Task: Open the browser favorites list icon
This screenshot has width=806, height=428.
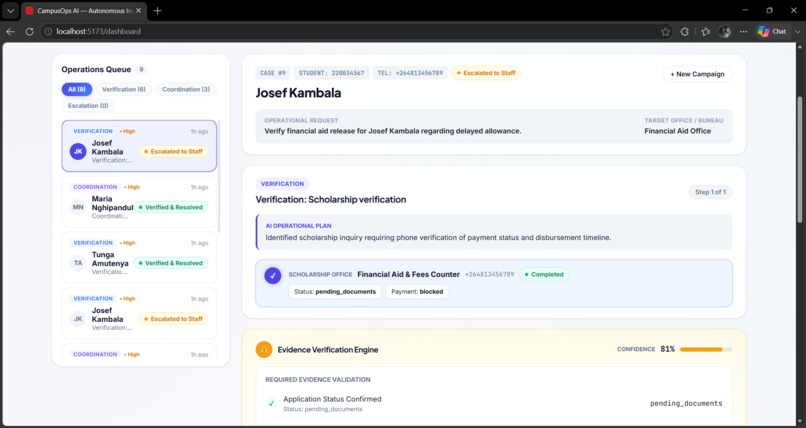Action: click(706, 31)
